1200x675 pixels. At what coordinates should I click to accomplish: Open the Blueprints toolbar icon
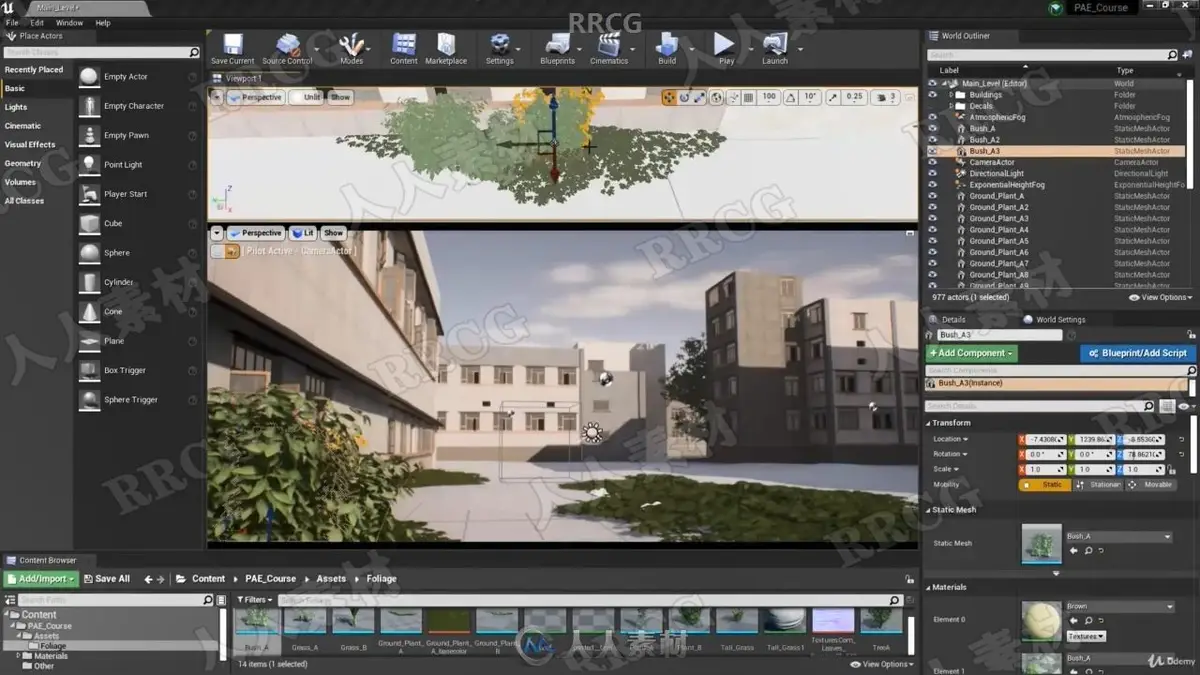(x=557, y=45)
